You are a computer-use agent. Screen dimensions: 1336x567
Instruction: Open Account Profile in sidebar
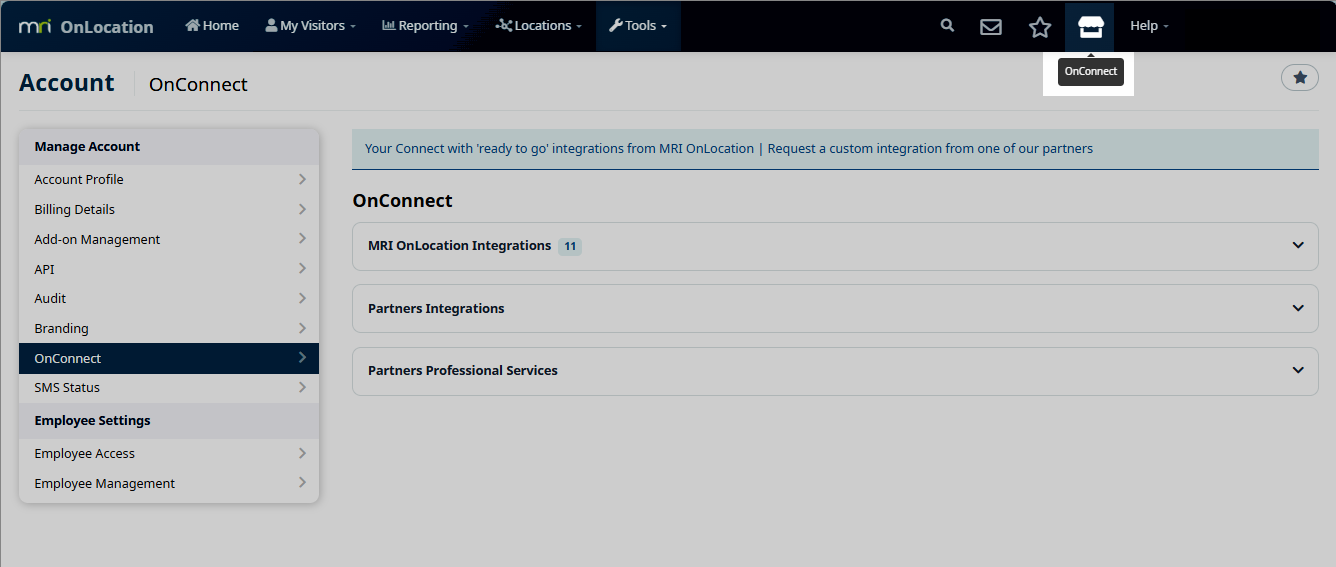pos(169,180)
